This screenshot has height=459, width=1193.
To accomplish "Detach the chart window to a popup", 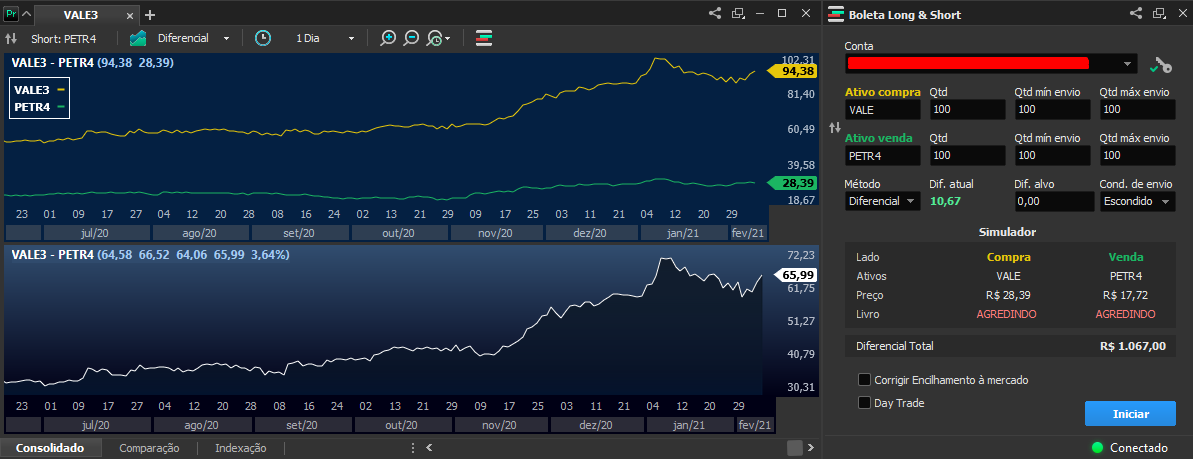I will [x=737, y=13].
